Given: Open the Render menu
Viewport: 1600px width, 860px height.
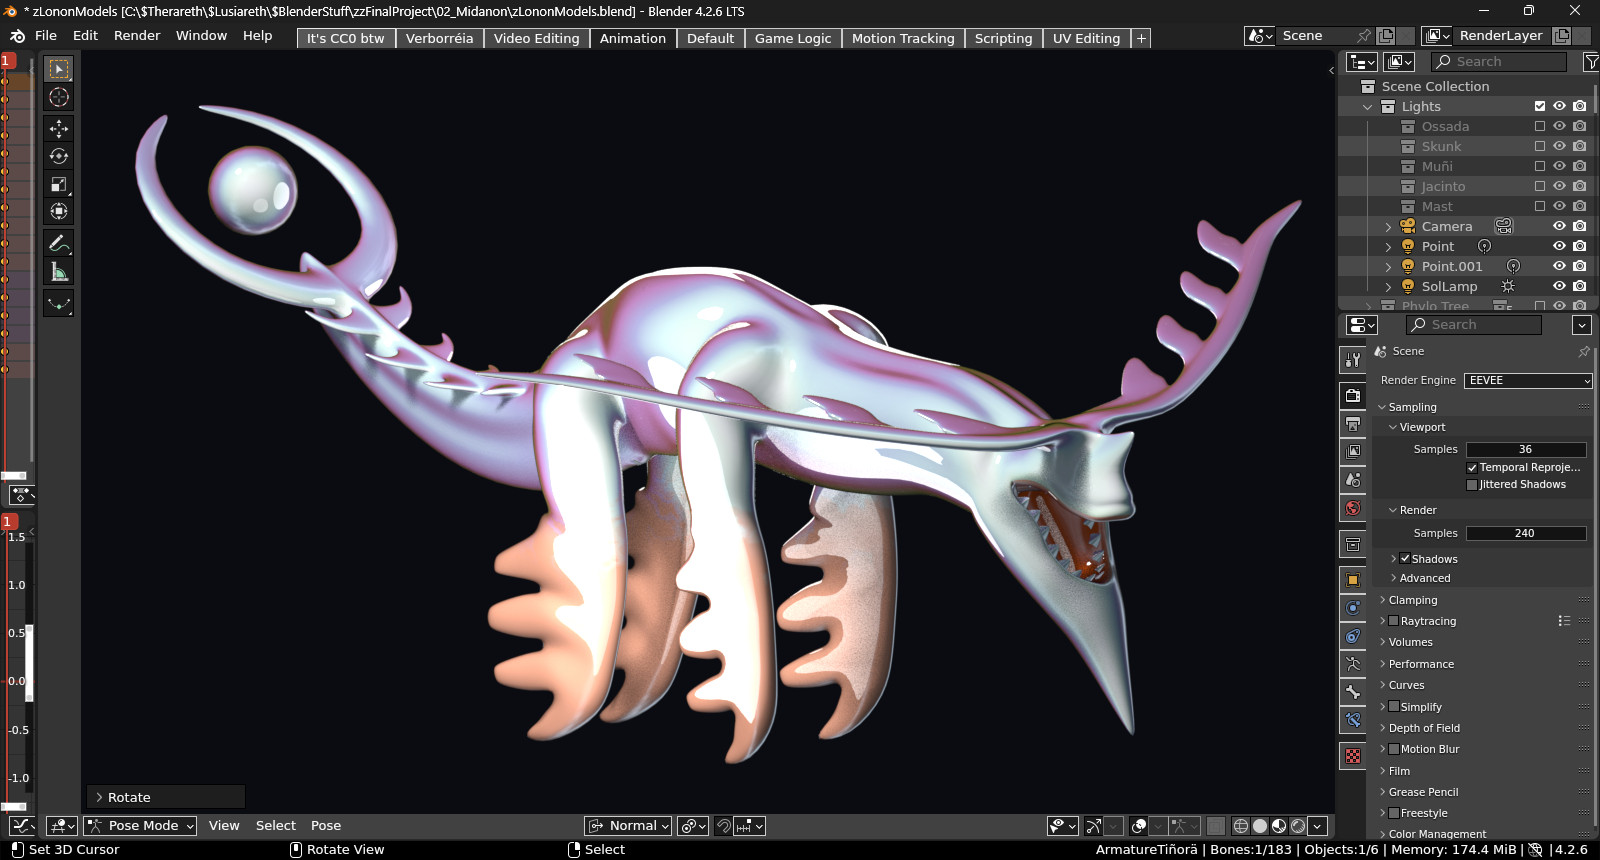Looking at the screenshot, I should tap(137, 36).
